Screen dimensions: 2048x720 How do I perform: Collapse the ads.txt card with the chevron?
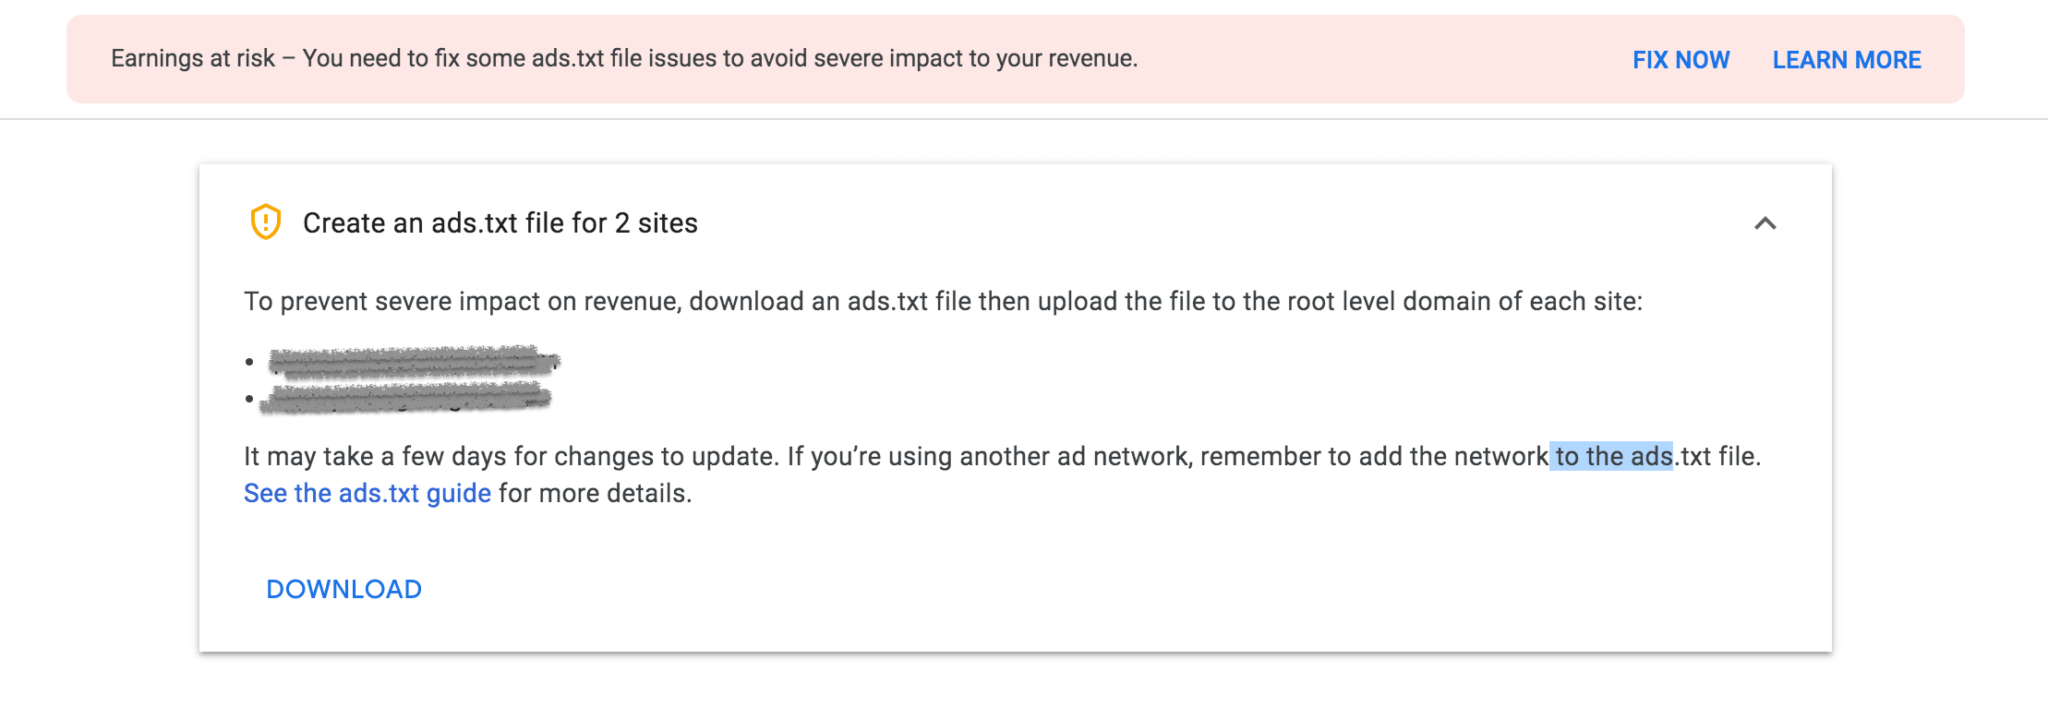click(1767, 224)
